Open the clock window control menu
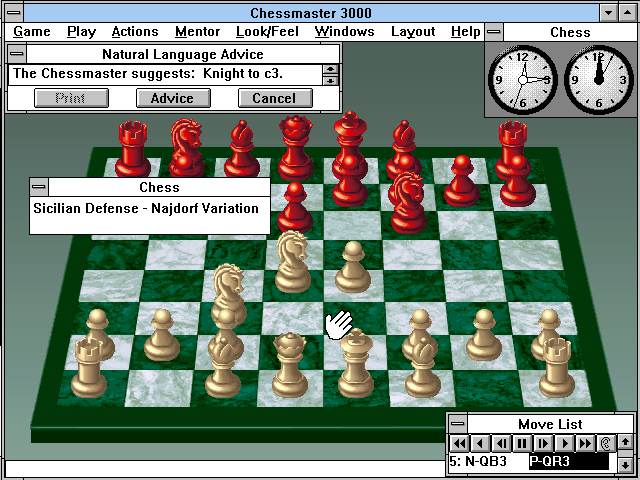 point(494,32)
